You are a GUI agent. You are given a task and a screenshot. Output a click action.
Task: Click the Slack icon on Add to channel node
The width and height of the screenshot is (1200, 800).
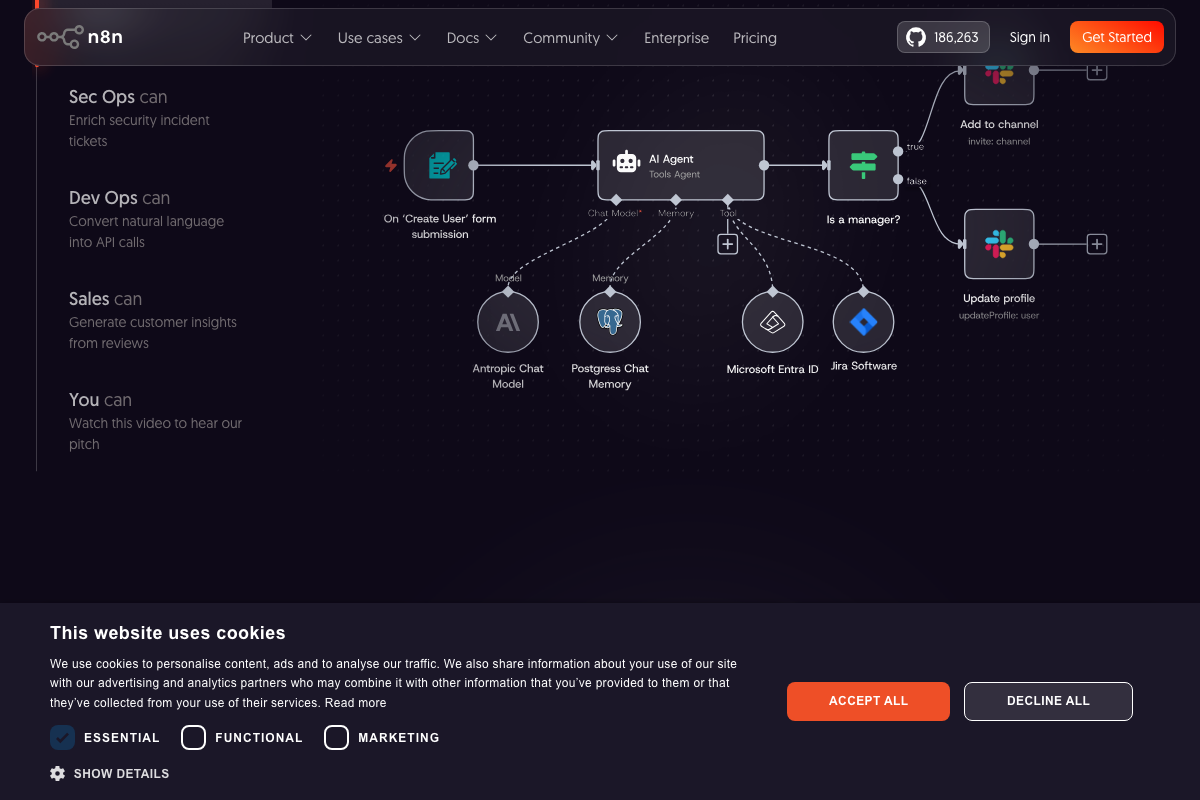(x=999, y=73)
